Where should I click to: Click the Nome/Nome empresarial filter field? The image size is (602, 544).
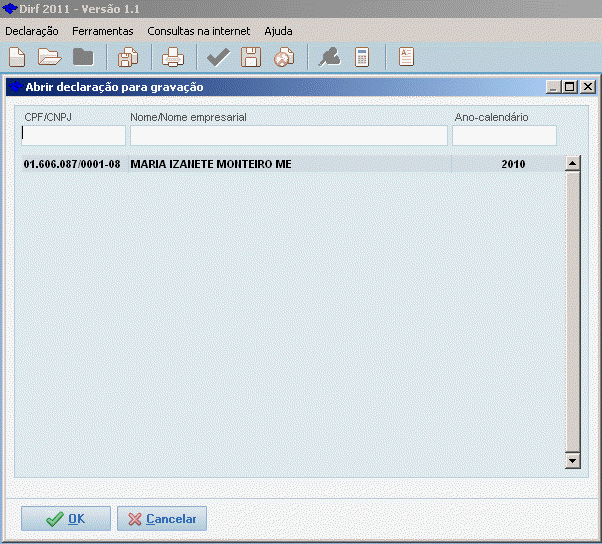point(289,135)
